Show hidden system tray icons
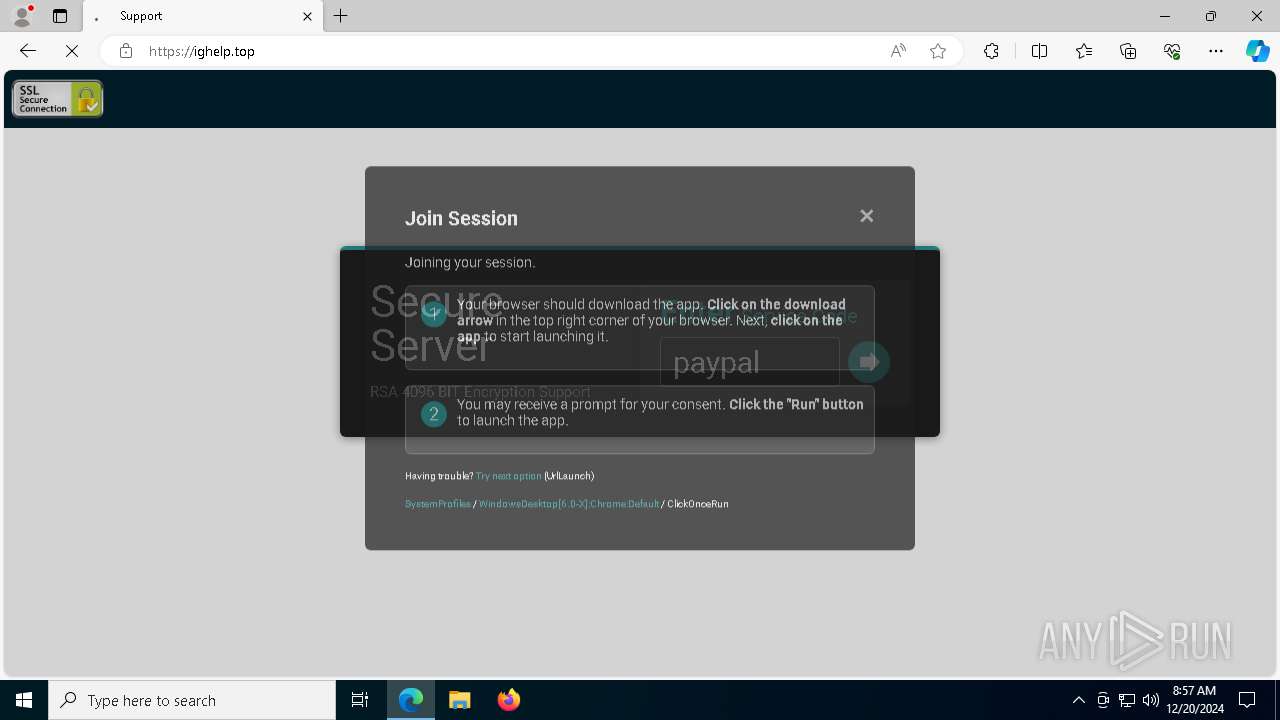This screenshot has height=720, width=1280. point(1078,700)
